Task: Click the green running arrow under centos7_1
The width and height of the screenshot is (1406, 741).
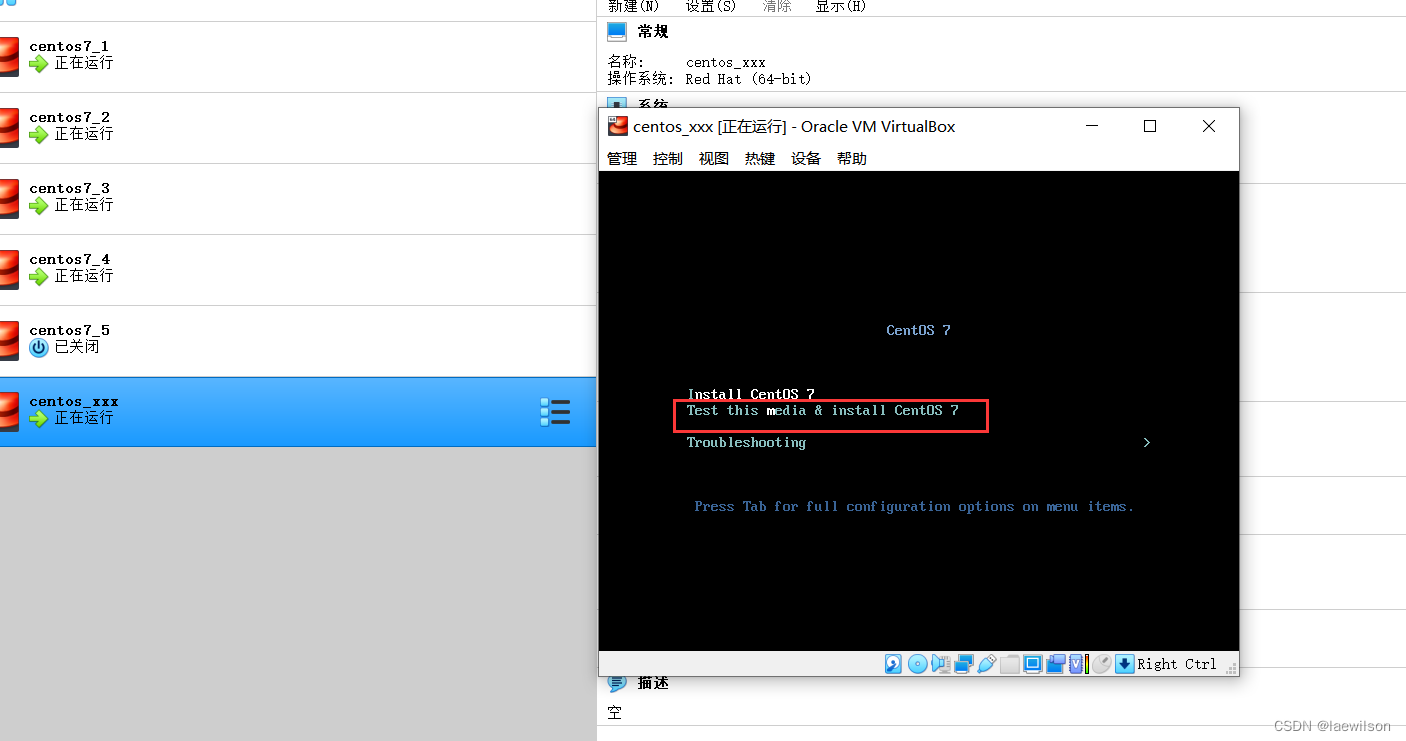Action: pos(39,64)
